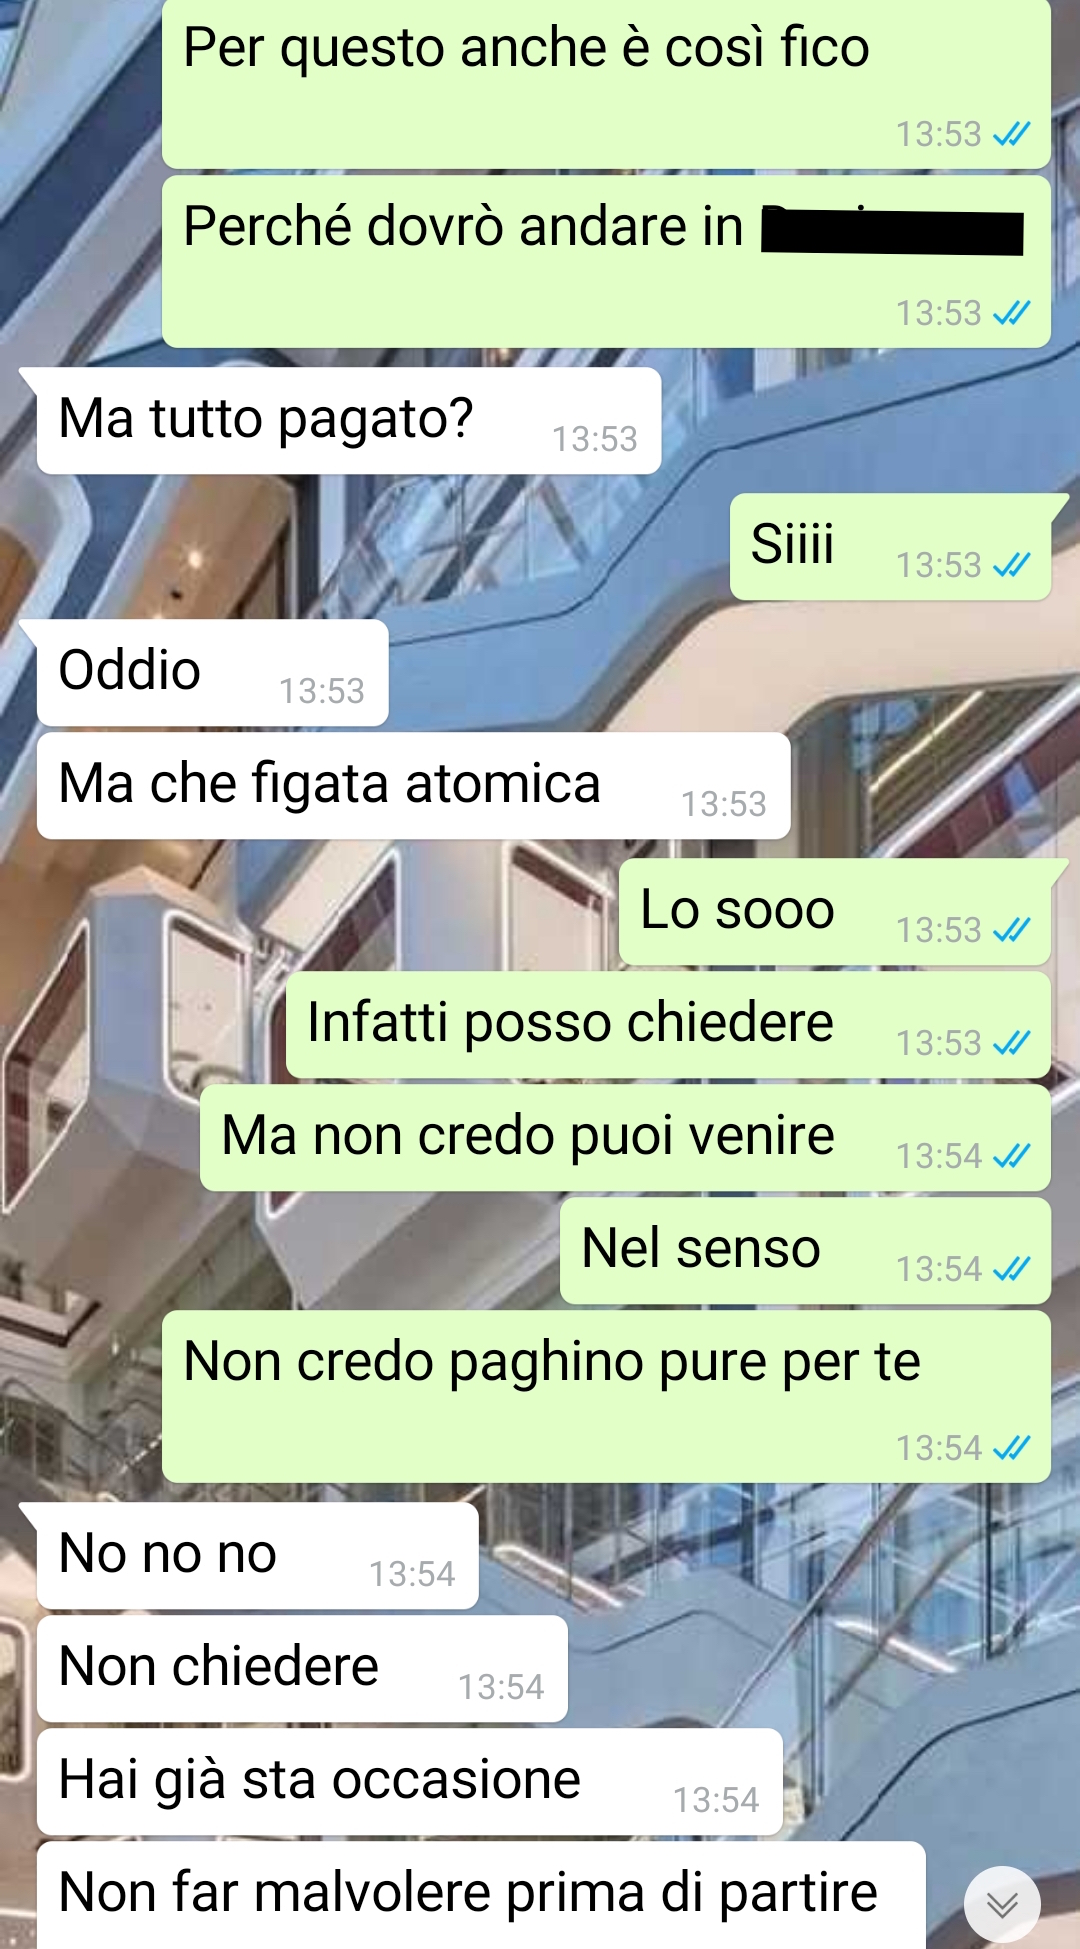The width and height of the screenshot is (1080, 1949).
Task: Tap read receipt ticks on 'Siiii' message
Action: pyautogui.click(x=1011, y=565)
